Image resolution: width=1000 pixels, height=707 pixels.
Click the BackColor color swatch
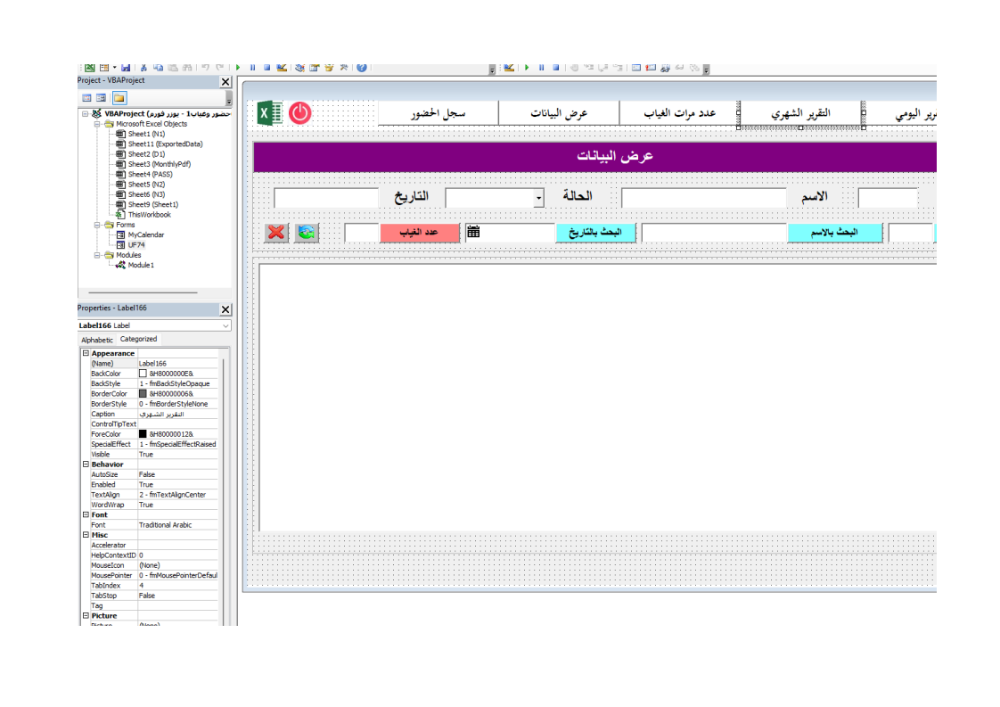[143, 374]
